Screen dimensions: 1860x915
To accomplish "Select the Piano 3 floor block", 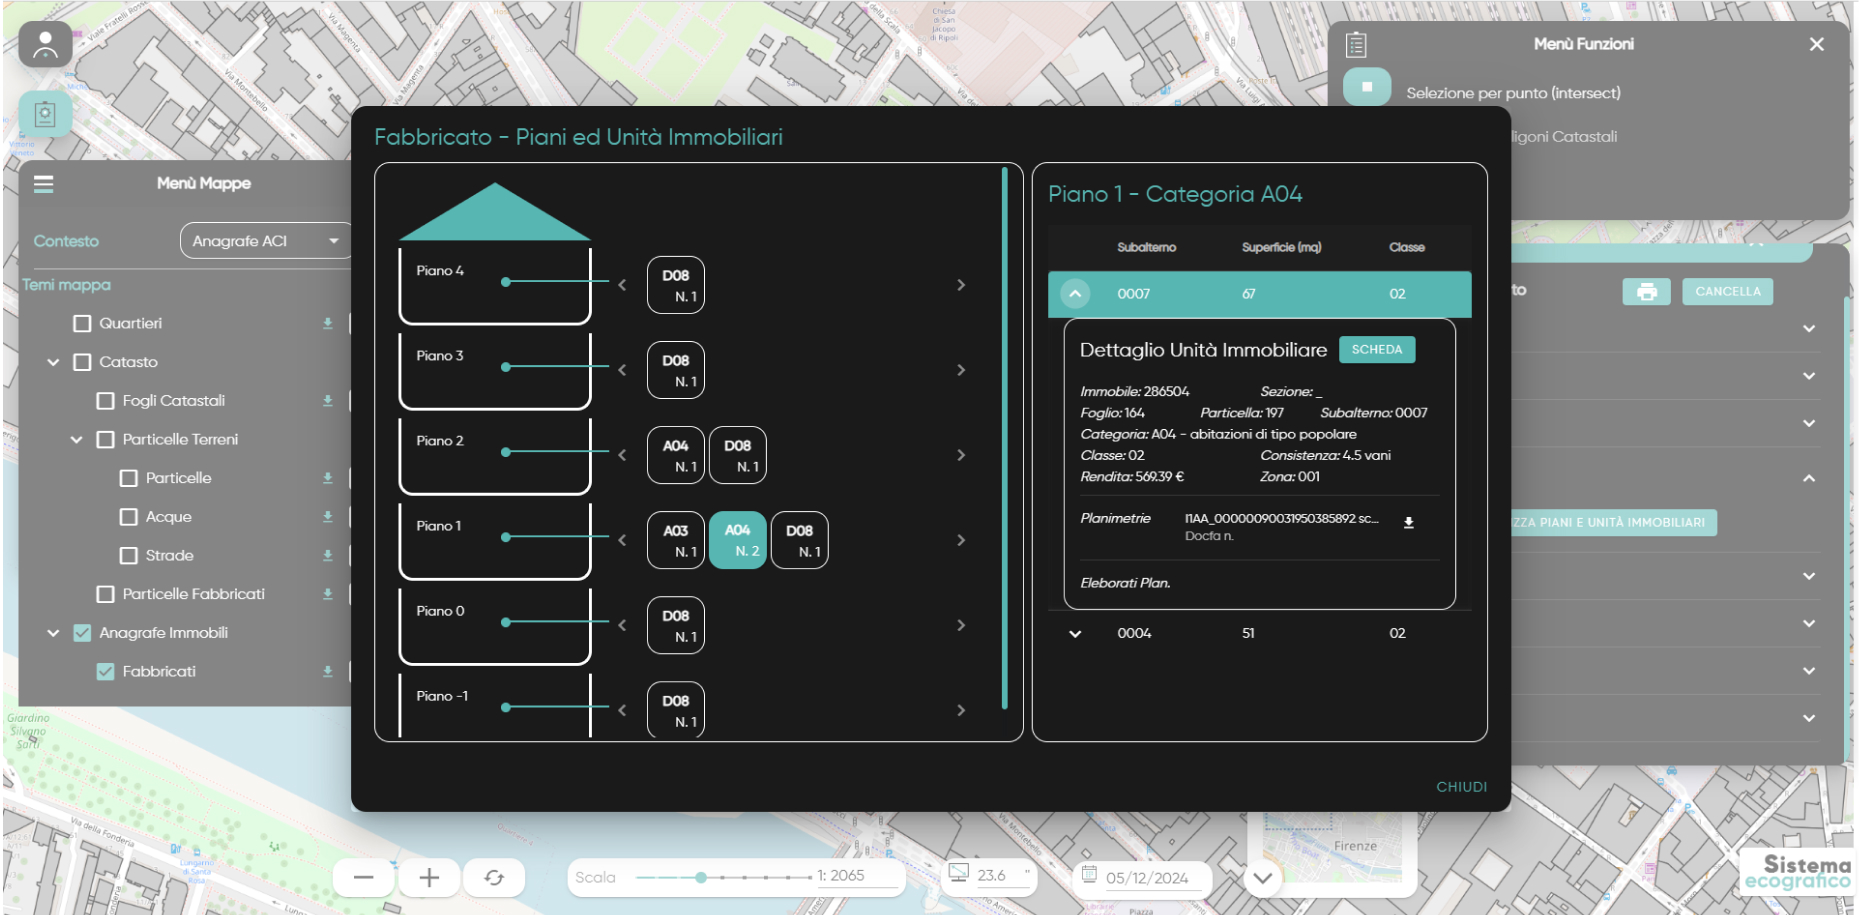I will pos(495,371).
